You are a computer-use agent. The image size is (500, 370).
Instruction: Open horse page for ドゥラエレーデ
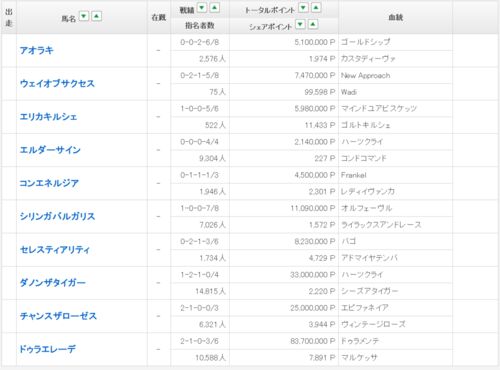coord(48,349)
